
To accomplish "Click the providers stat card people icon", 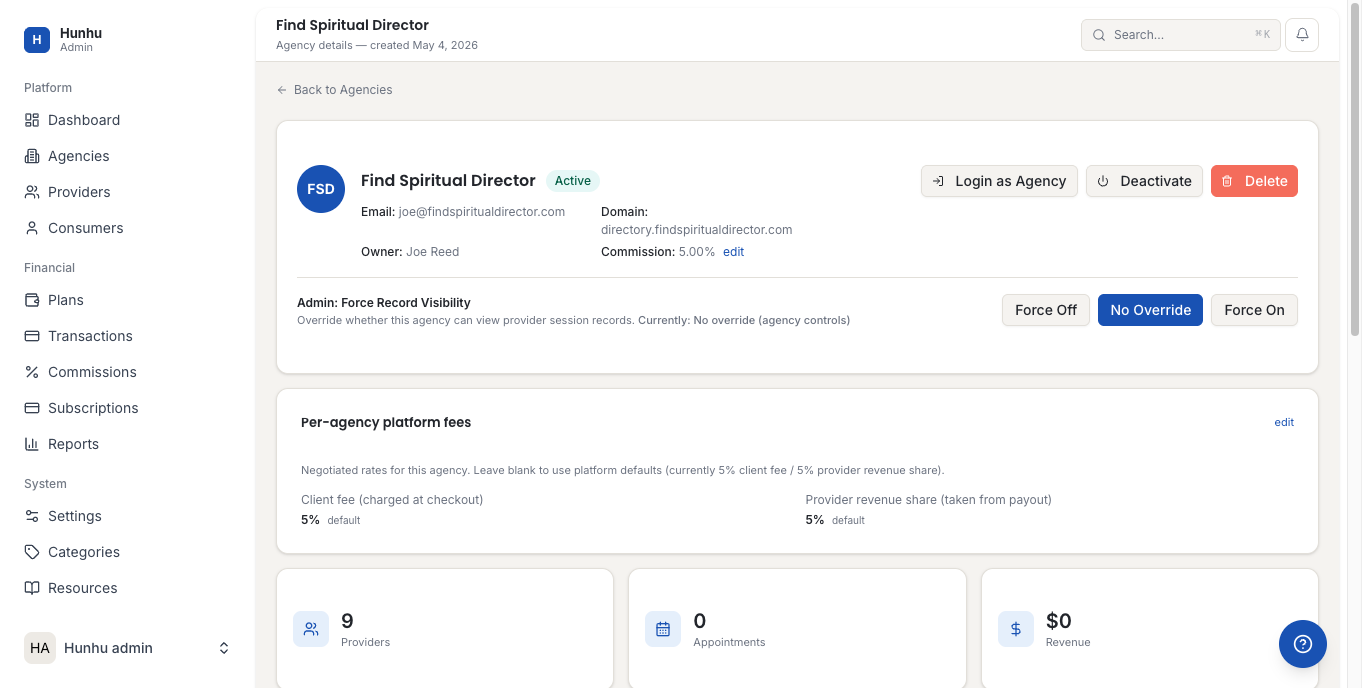I will [x=311, y=629].
